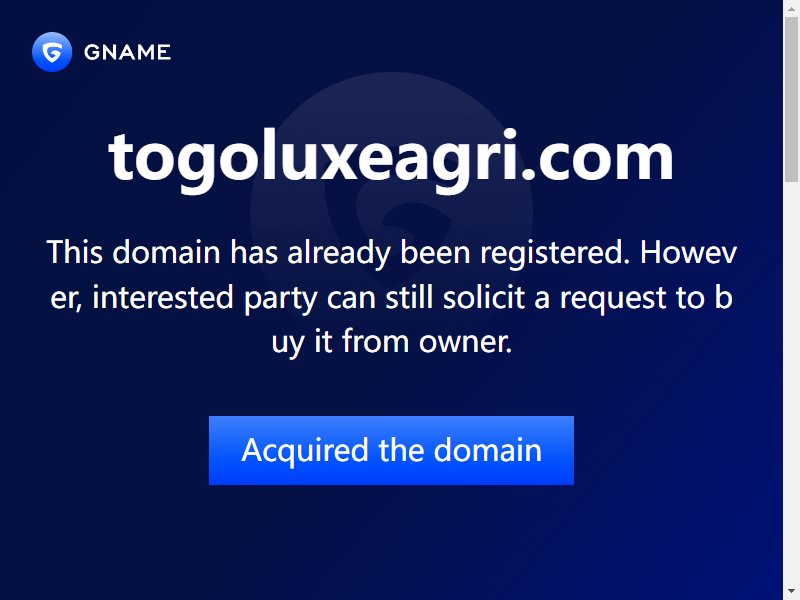Click the line starting with 'This domain has already'
Viewport: 800px width, 600px height.
click(x=391, y=253)
